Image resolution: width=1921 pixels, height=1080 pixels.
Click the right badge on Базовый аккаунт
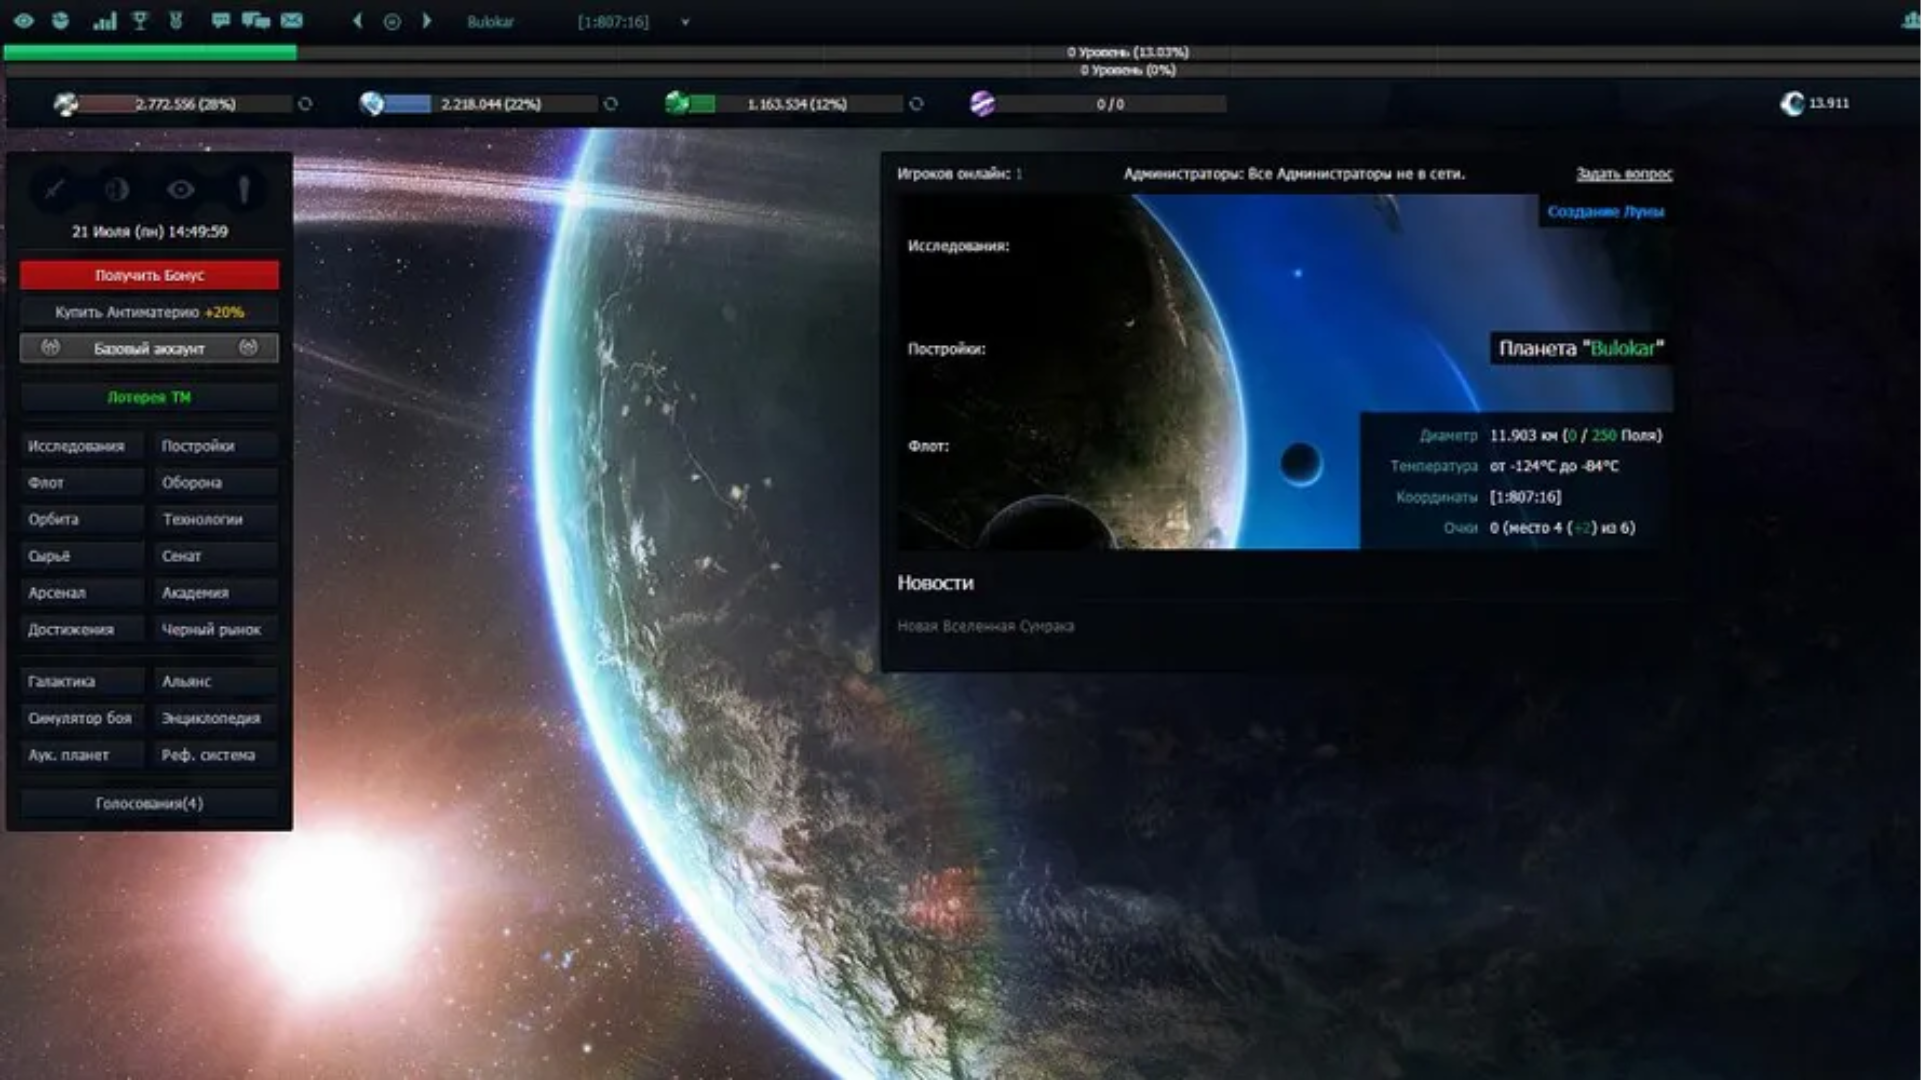[x=248, y=347]
